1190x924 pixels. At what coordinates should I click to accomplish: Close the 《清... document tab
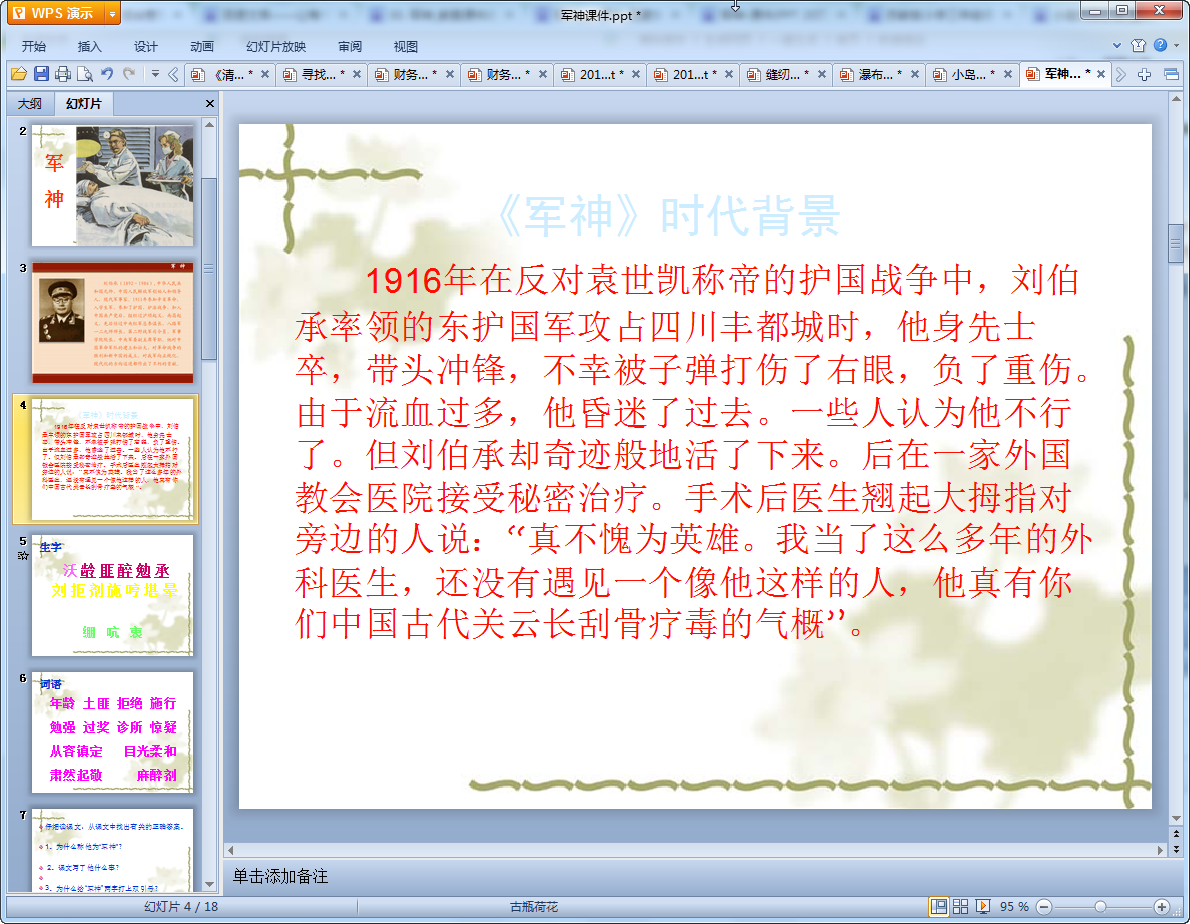pos(265,74)
